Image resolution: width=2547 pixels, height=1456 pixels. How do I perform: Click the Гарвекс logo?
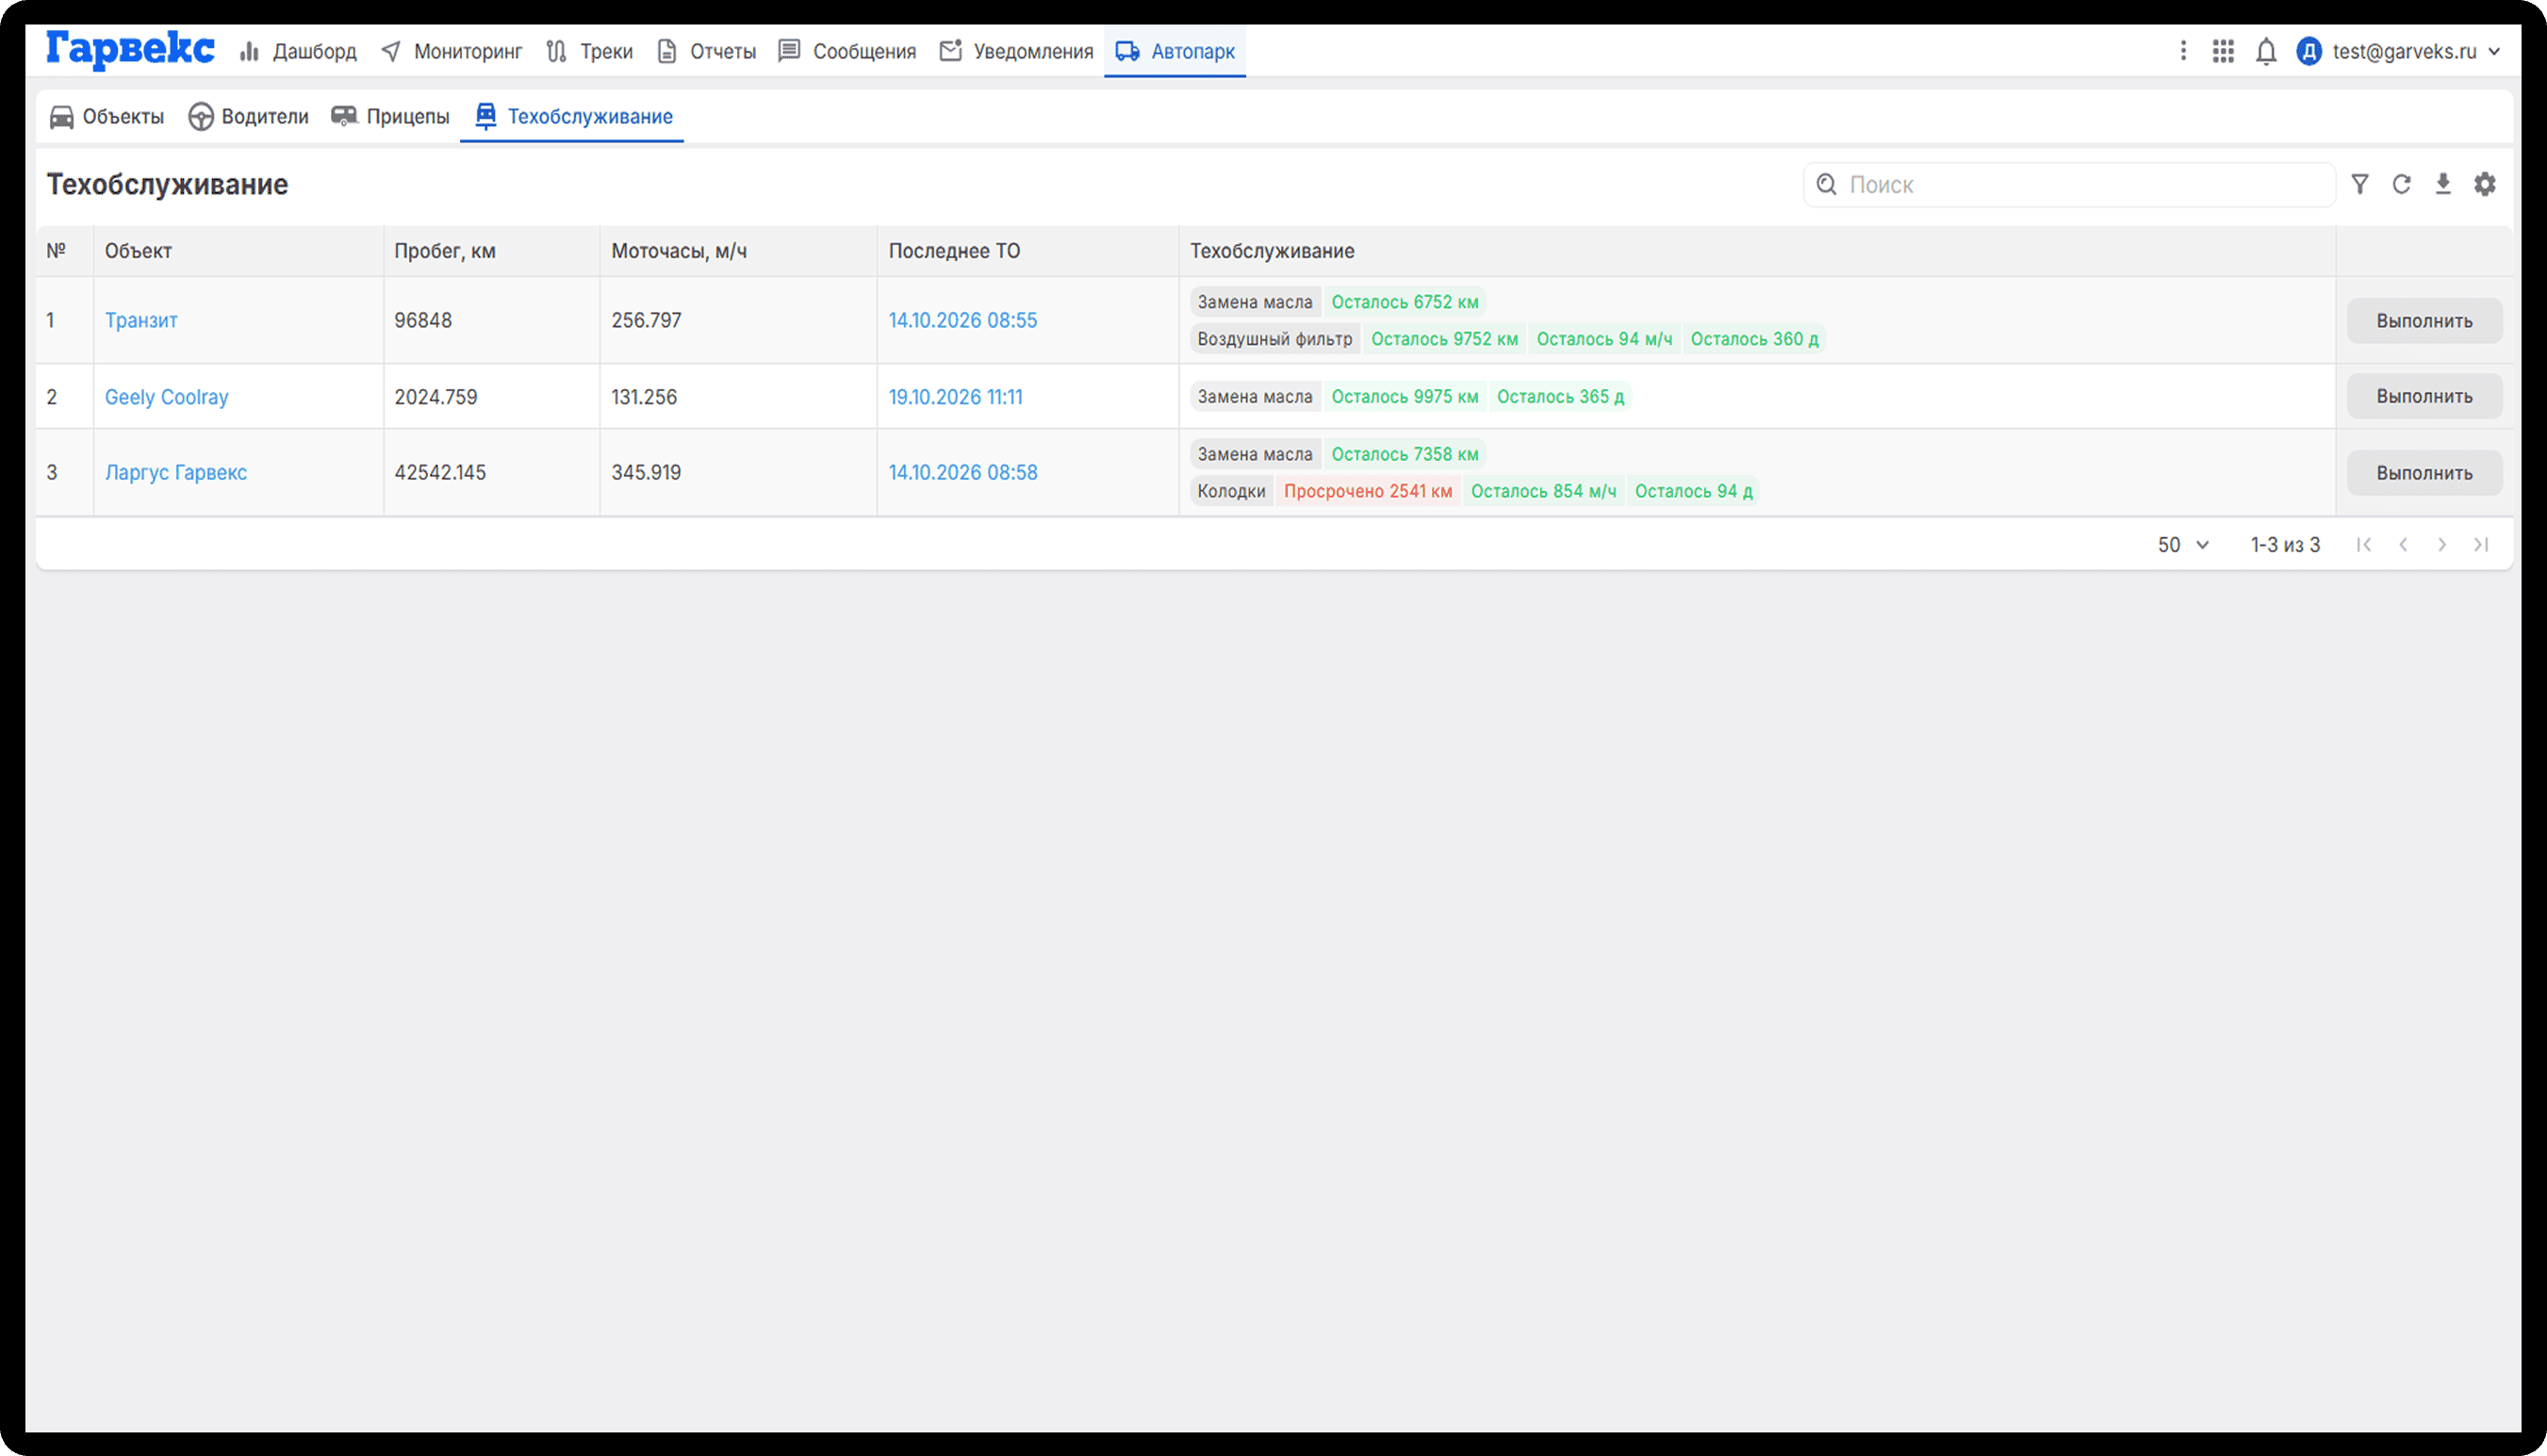tap(130, 49)
